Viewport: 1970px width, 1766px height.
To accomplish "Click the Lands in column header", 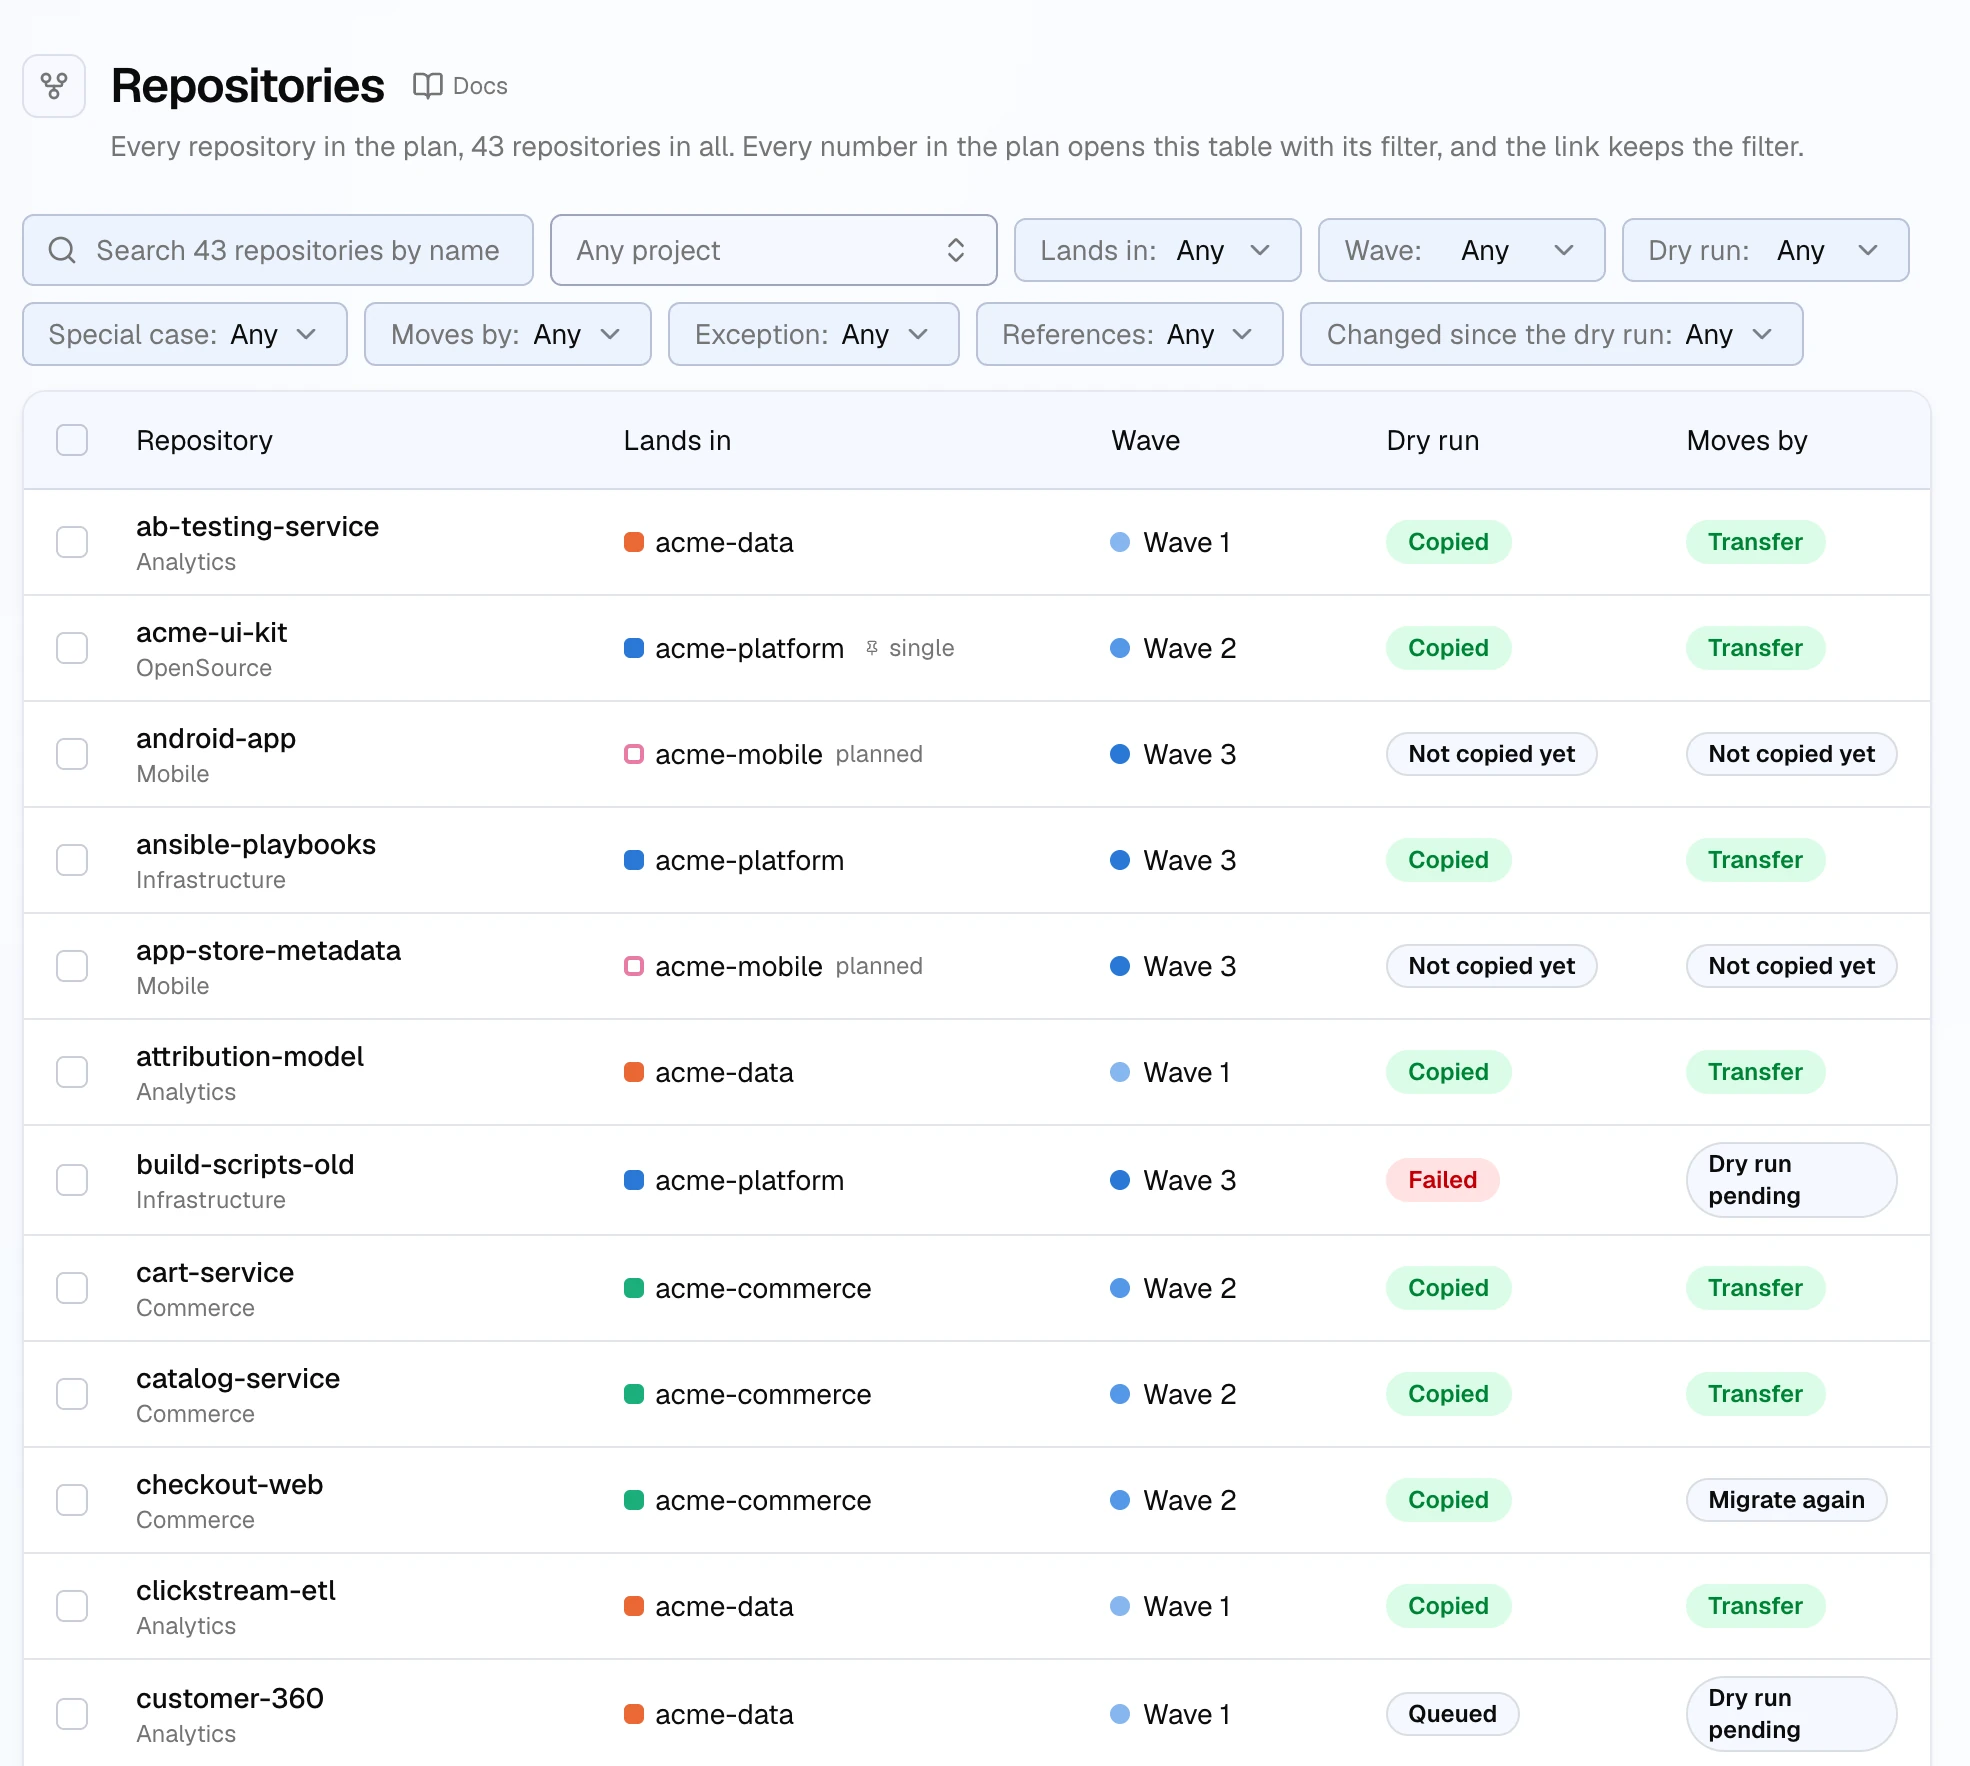I will [677, 440].
